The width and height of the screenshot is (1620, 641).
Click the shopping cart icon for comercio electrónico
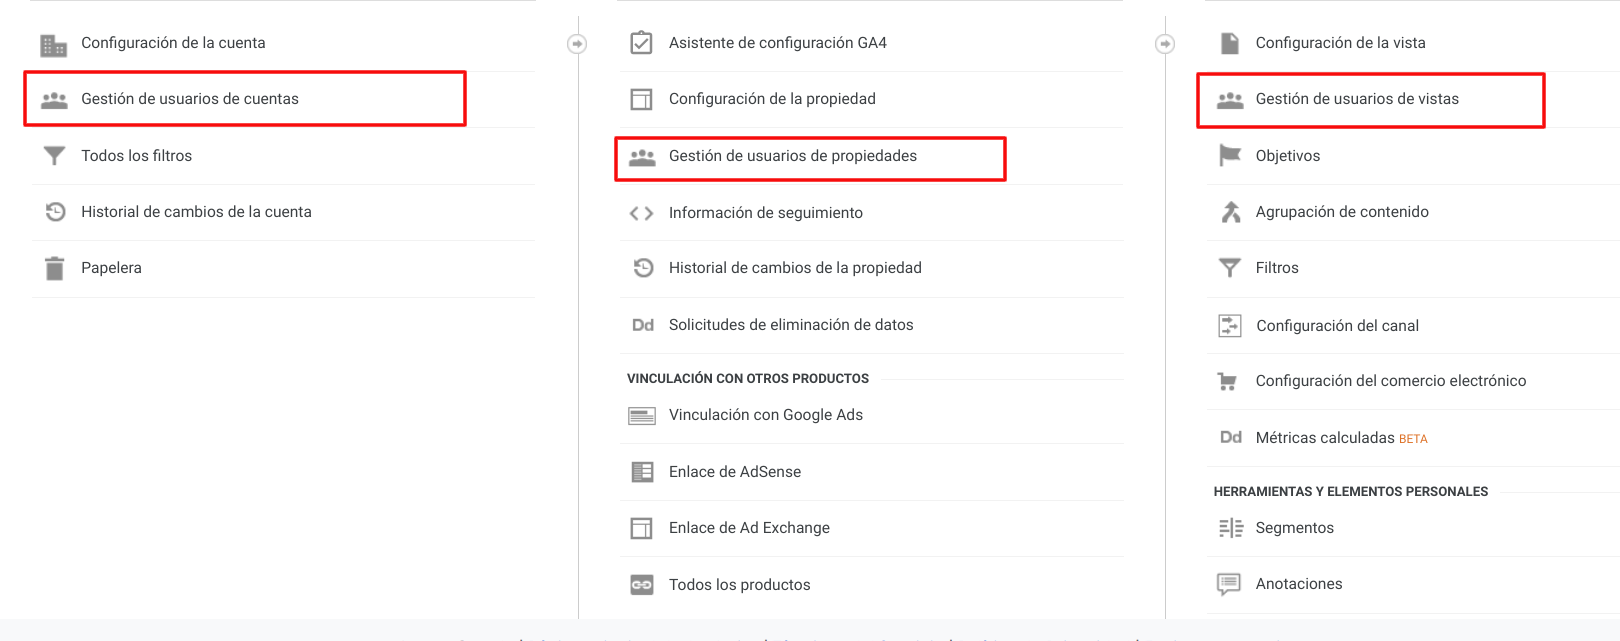pos(1229,381)
